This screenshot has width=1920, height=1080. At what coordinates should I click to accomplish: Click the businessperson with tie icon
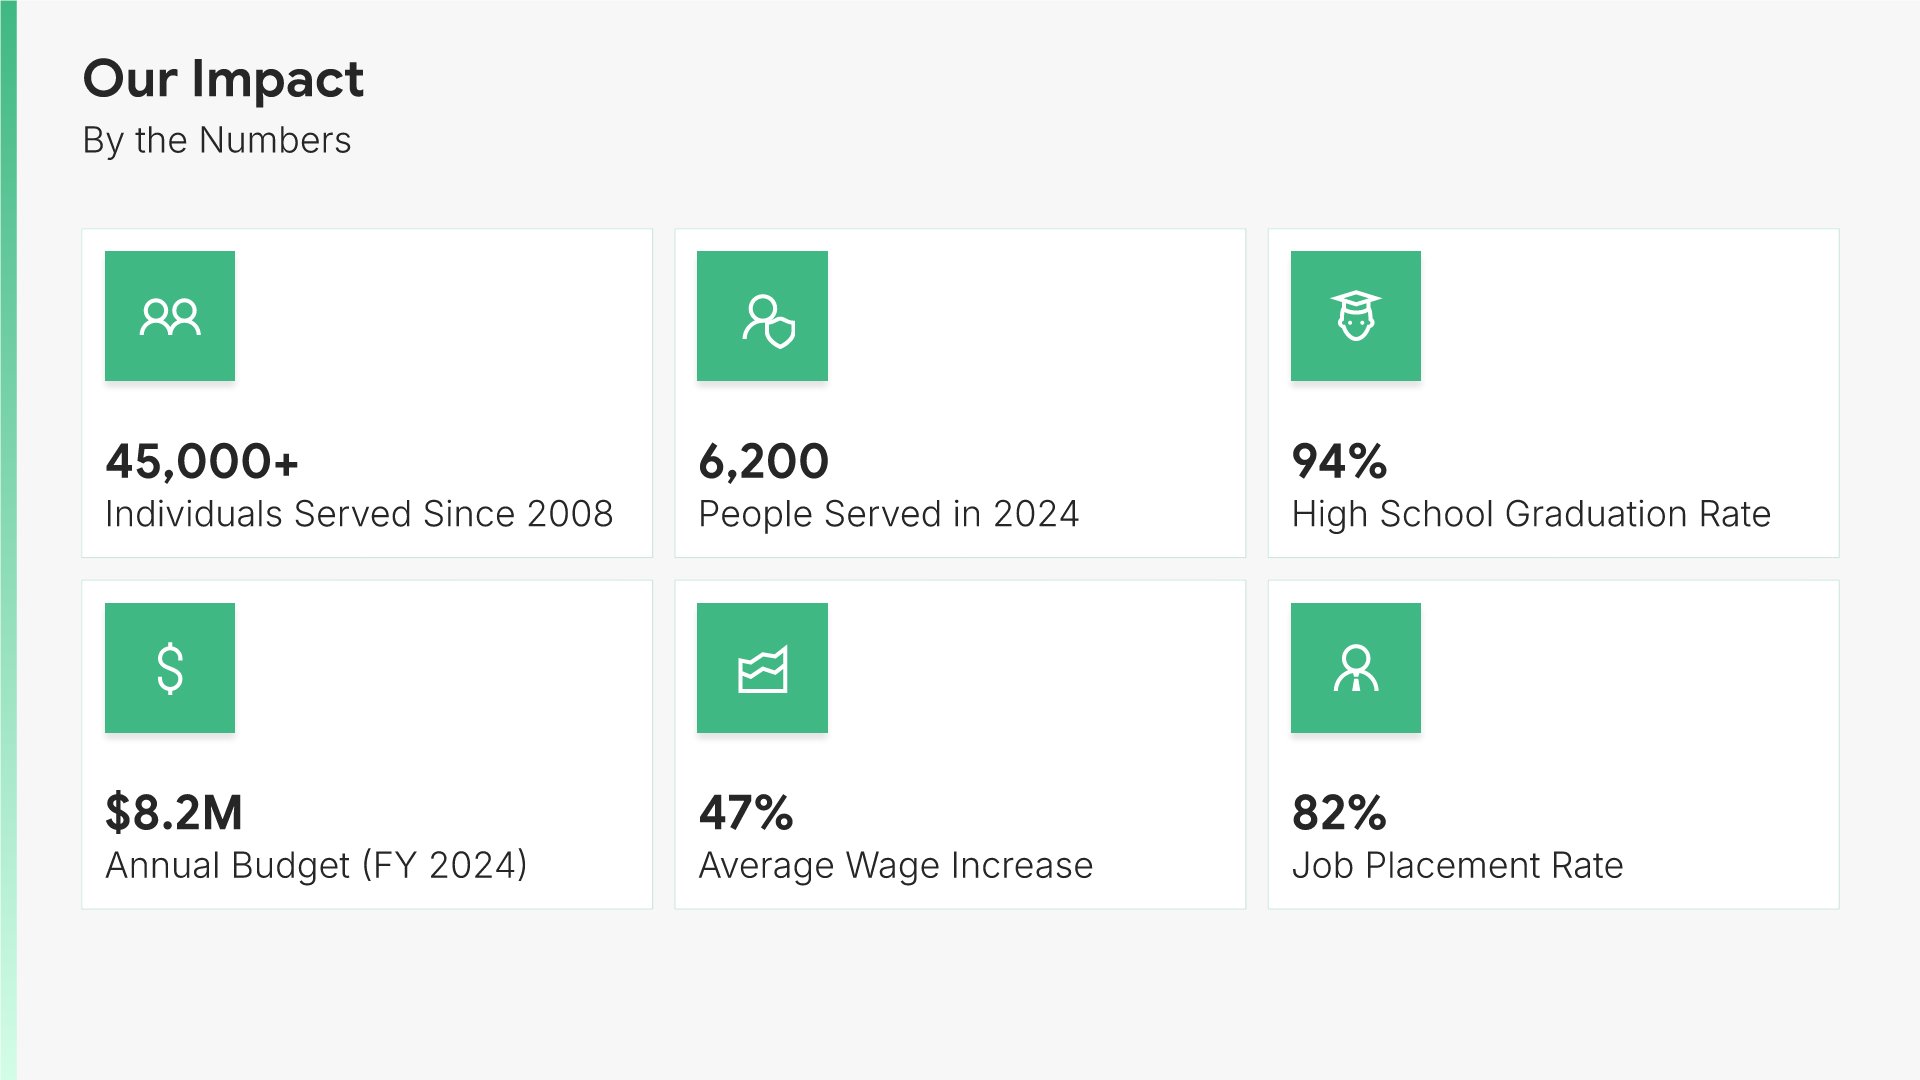tap(1355, 668)
